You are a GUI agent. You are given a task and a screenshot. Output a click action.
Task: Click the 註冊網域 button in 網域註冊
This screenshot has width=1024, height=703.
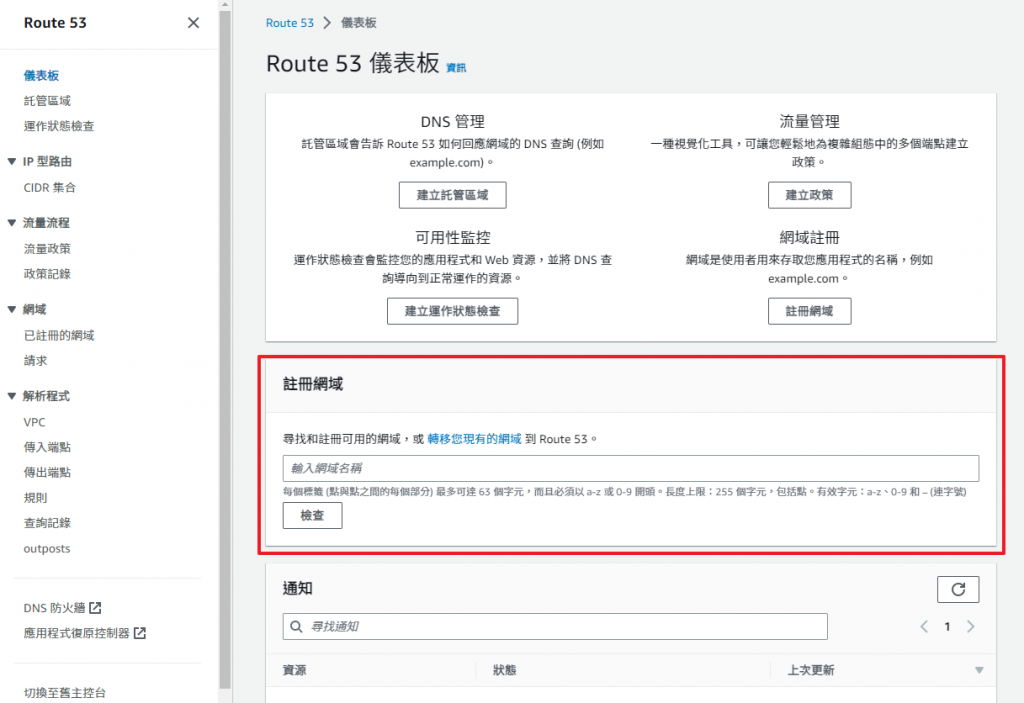pos(809,311)
